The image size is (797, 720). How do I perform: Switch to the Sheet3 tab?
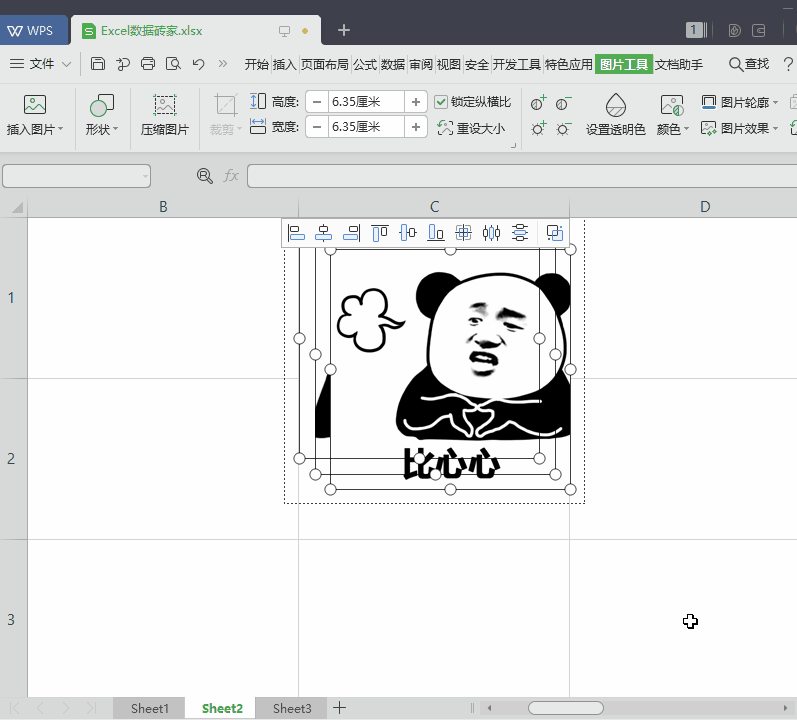coord(292,708)
